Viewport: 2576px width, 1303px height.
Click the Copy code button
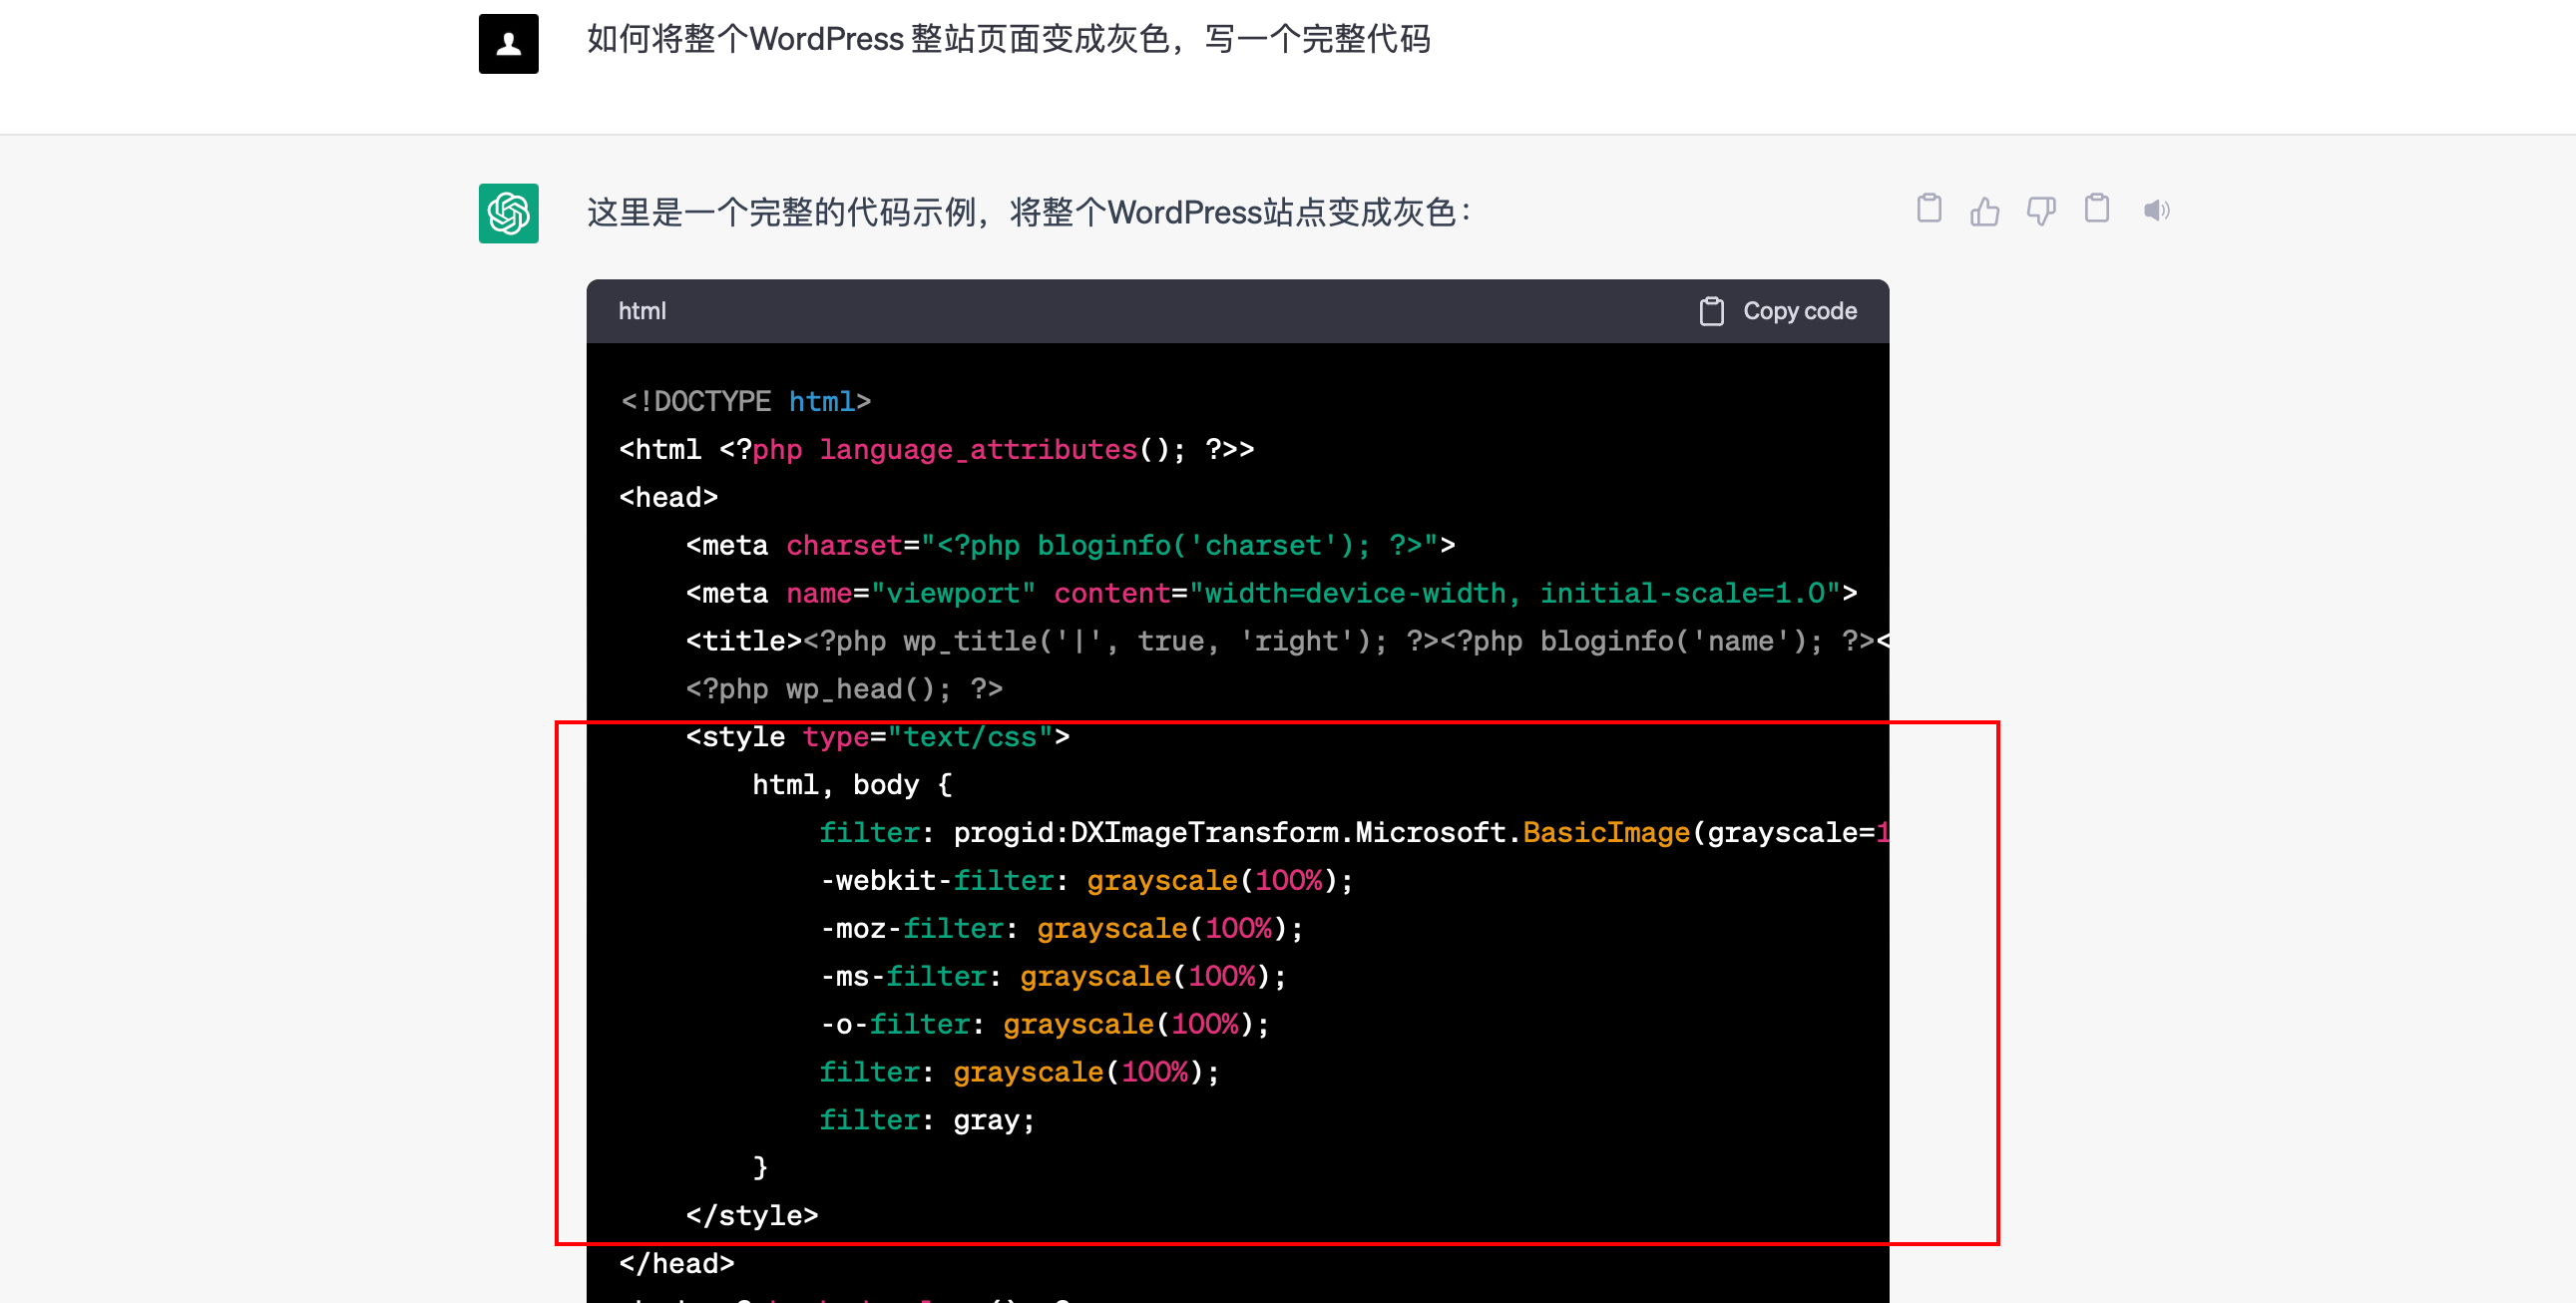(x=1778, y=311)
